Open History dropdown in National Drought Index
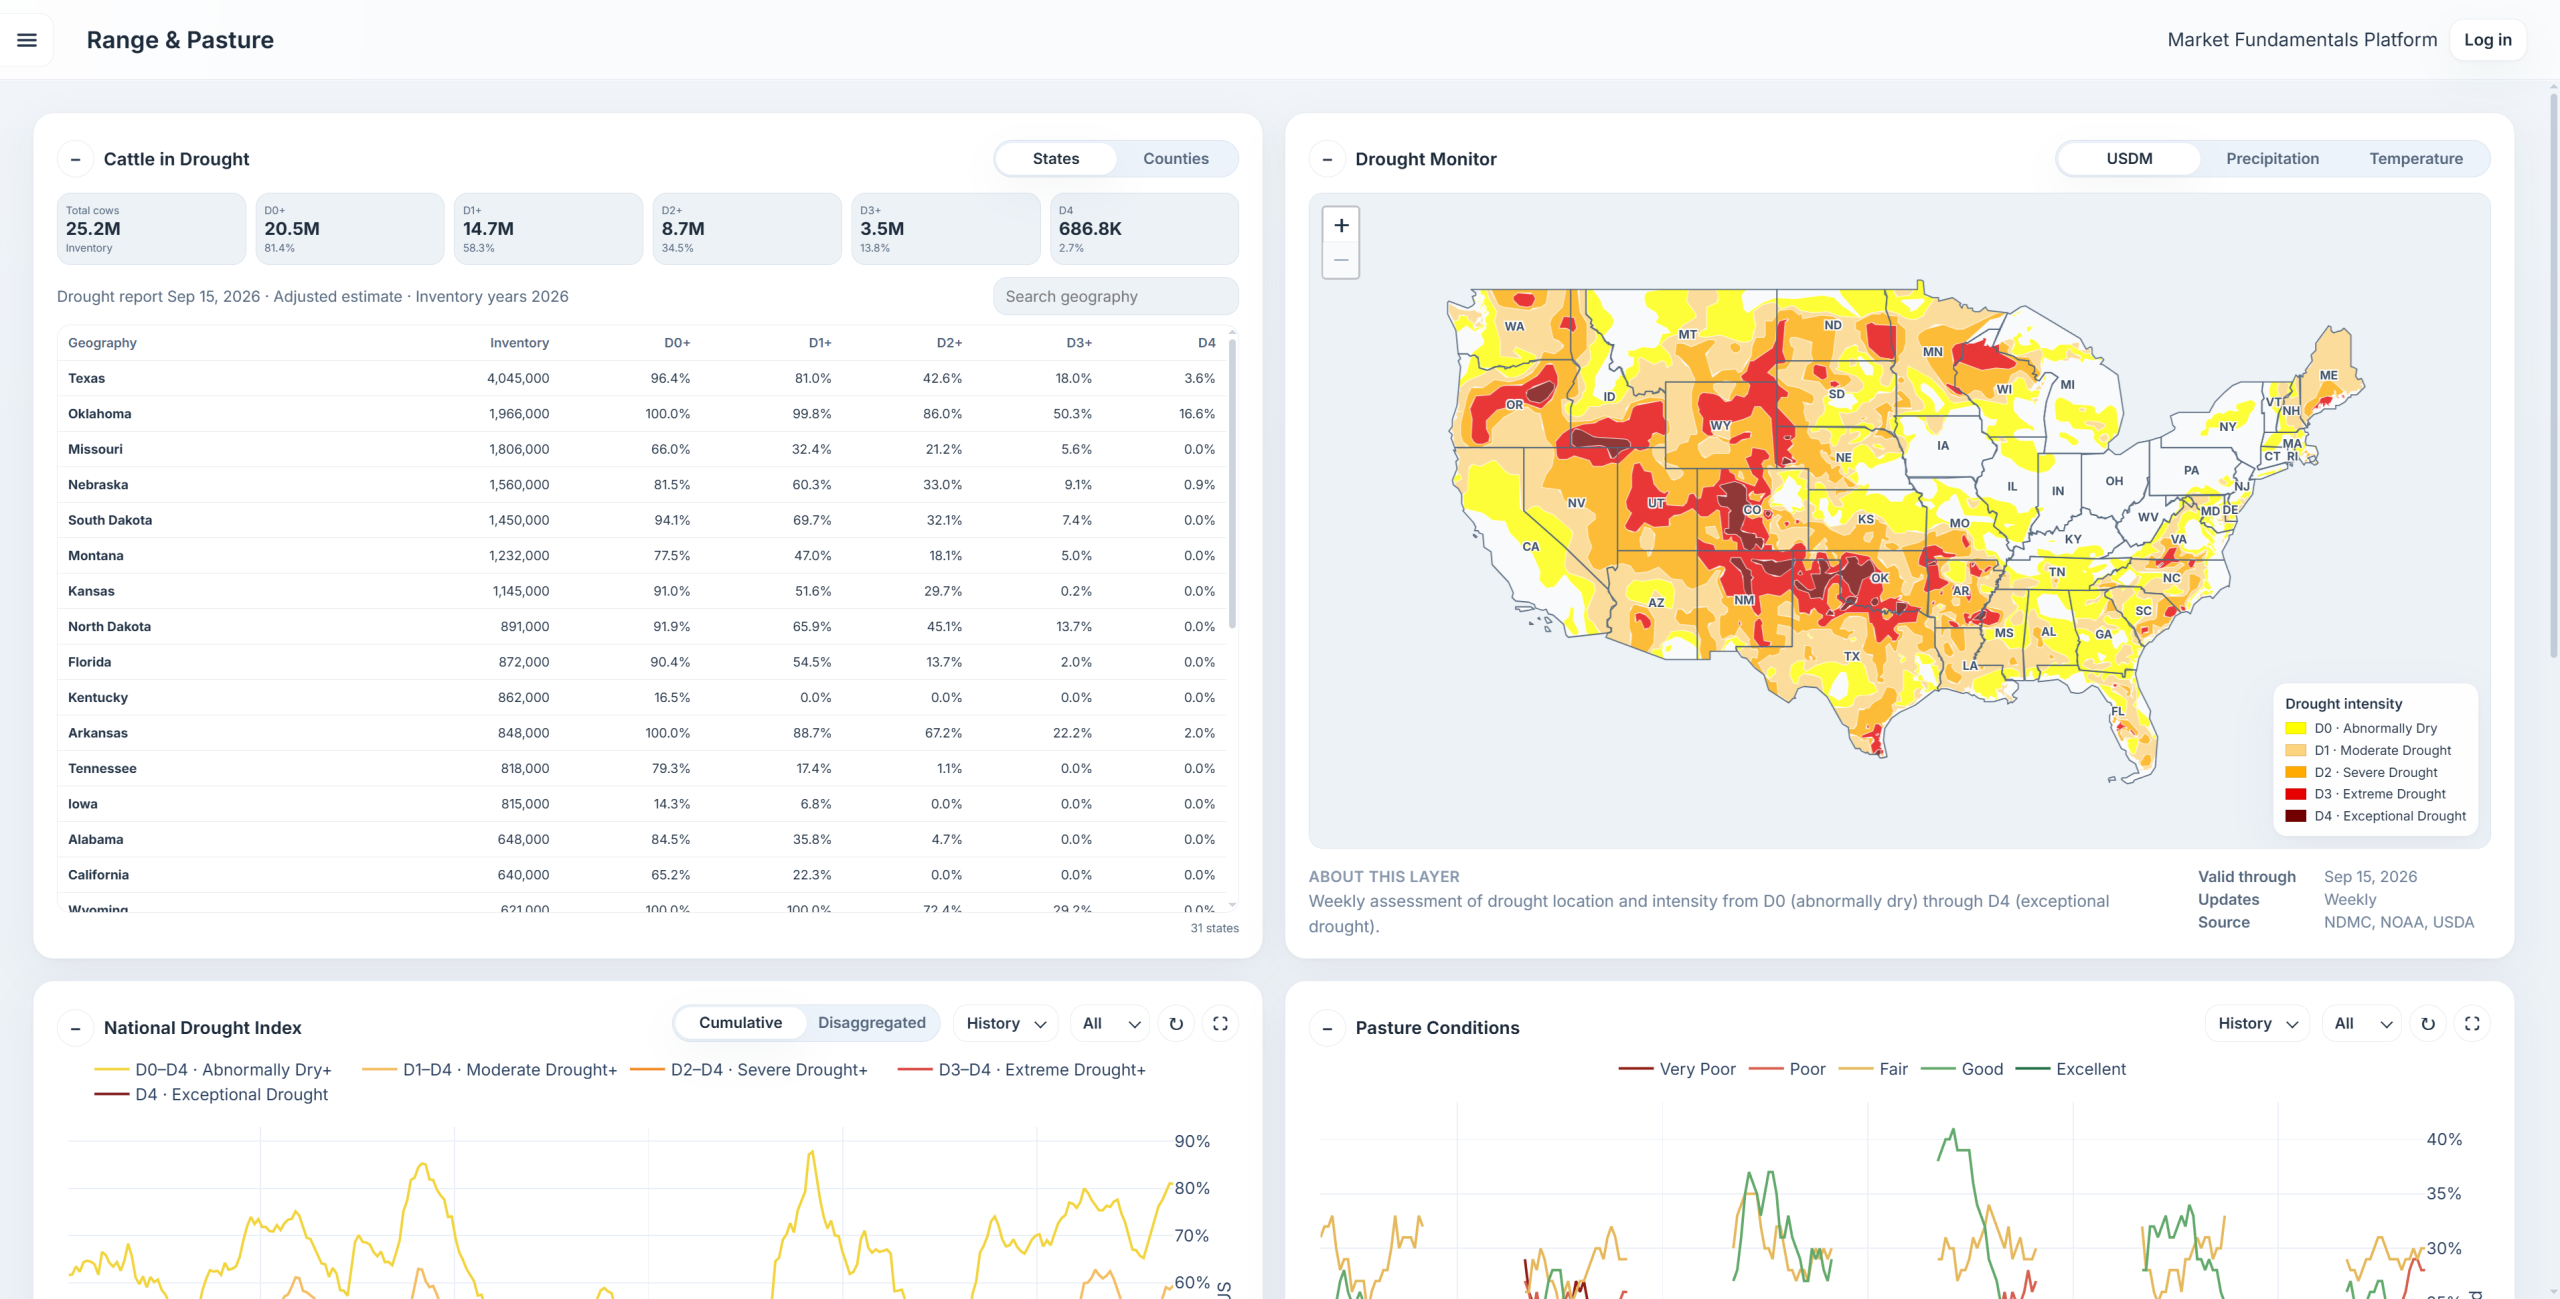 click(1006, 1024)
